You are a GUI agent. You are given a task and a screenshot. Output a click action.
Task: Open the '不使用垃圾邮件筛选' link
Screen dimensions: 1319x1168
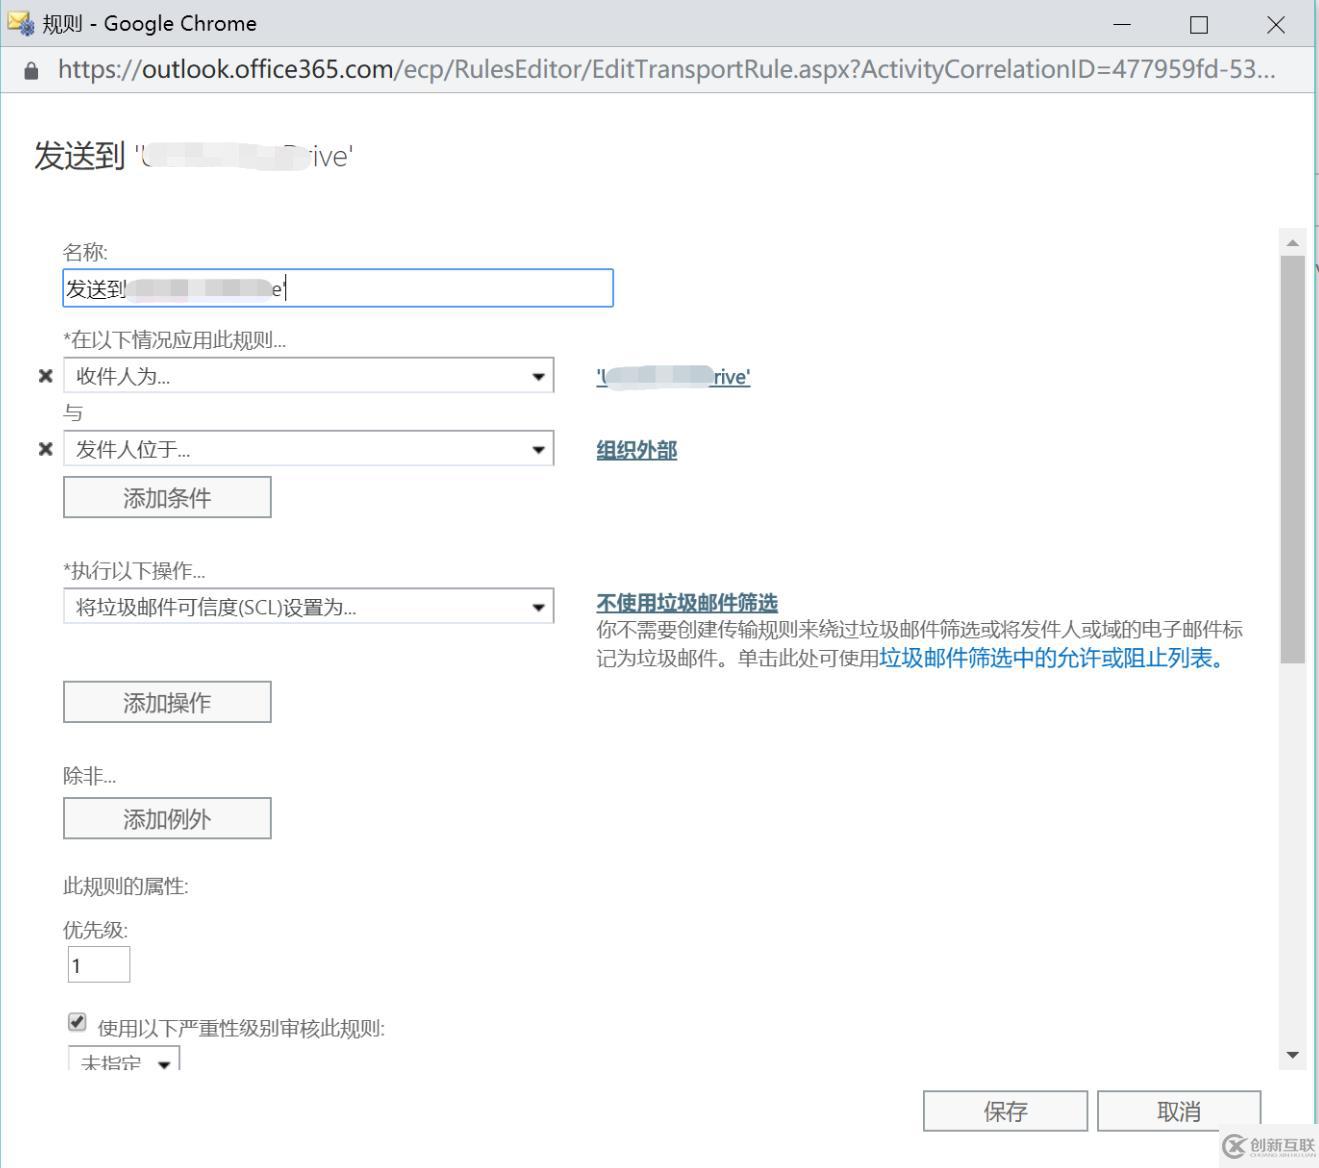pyautogui.click(x=687, y=603)
